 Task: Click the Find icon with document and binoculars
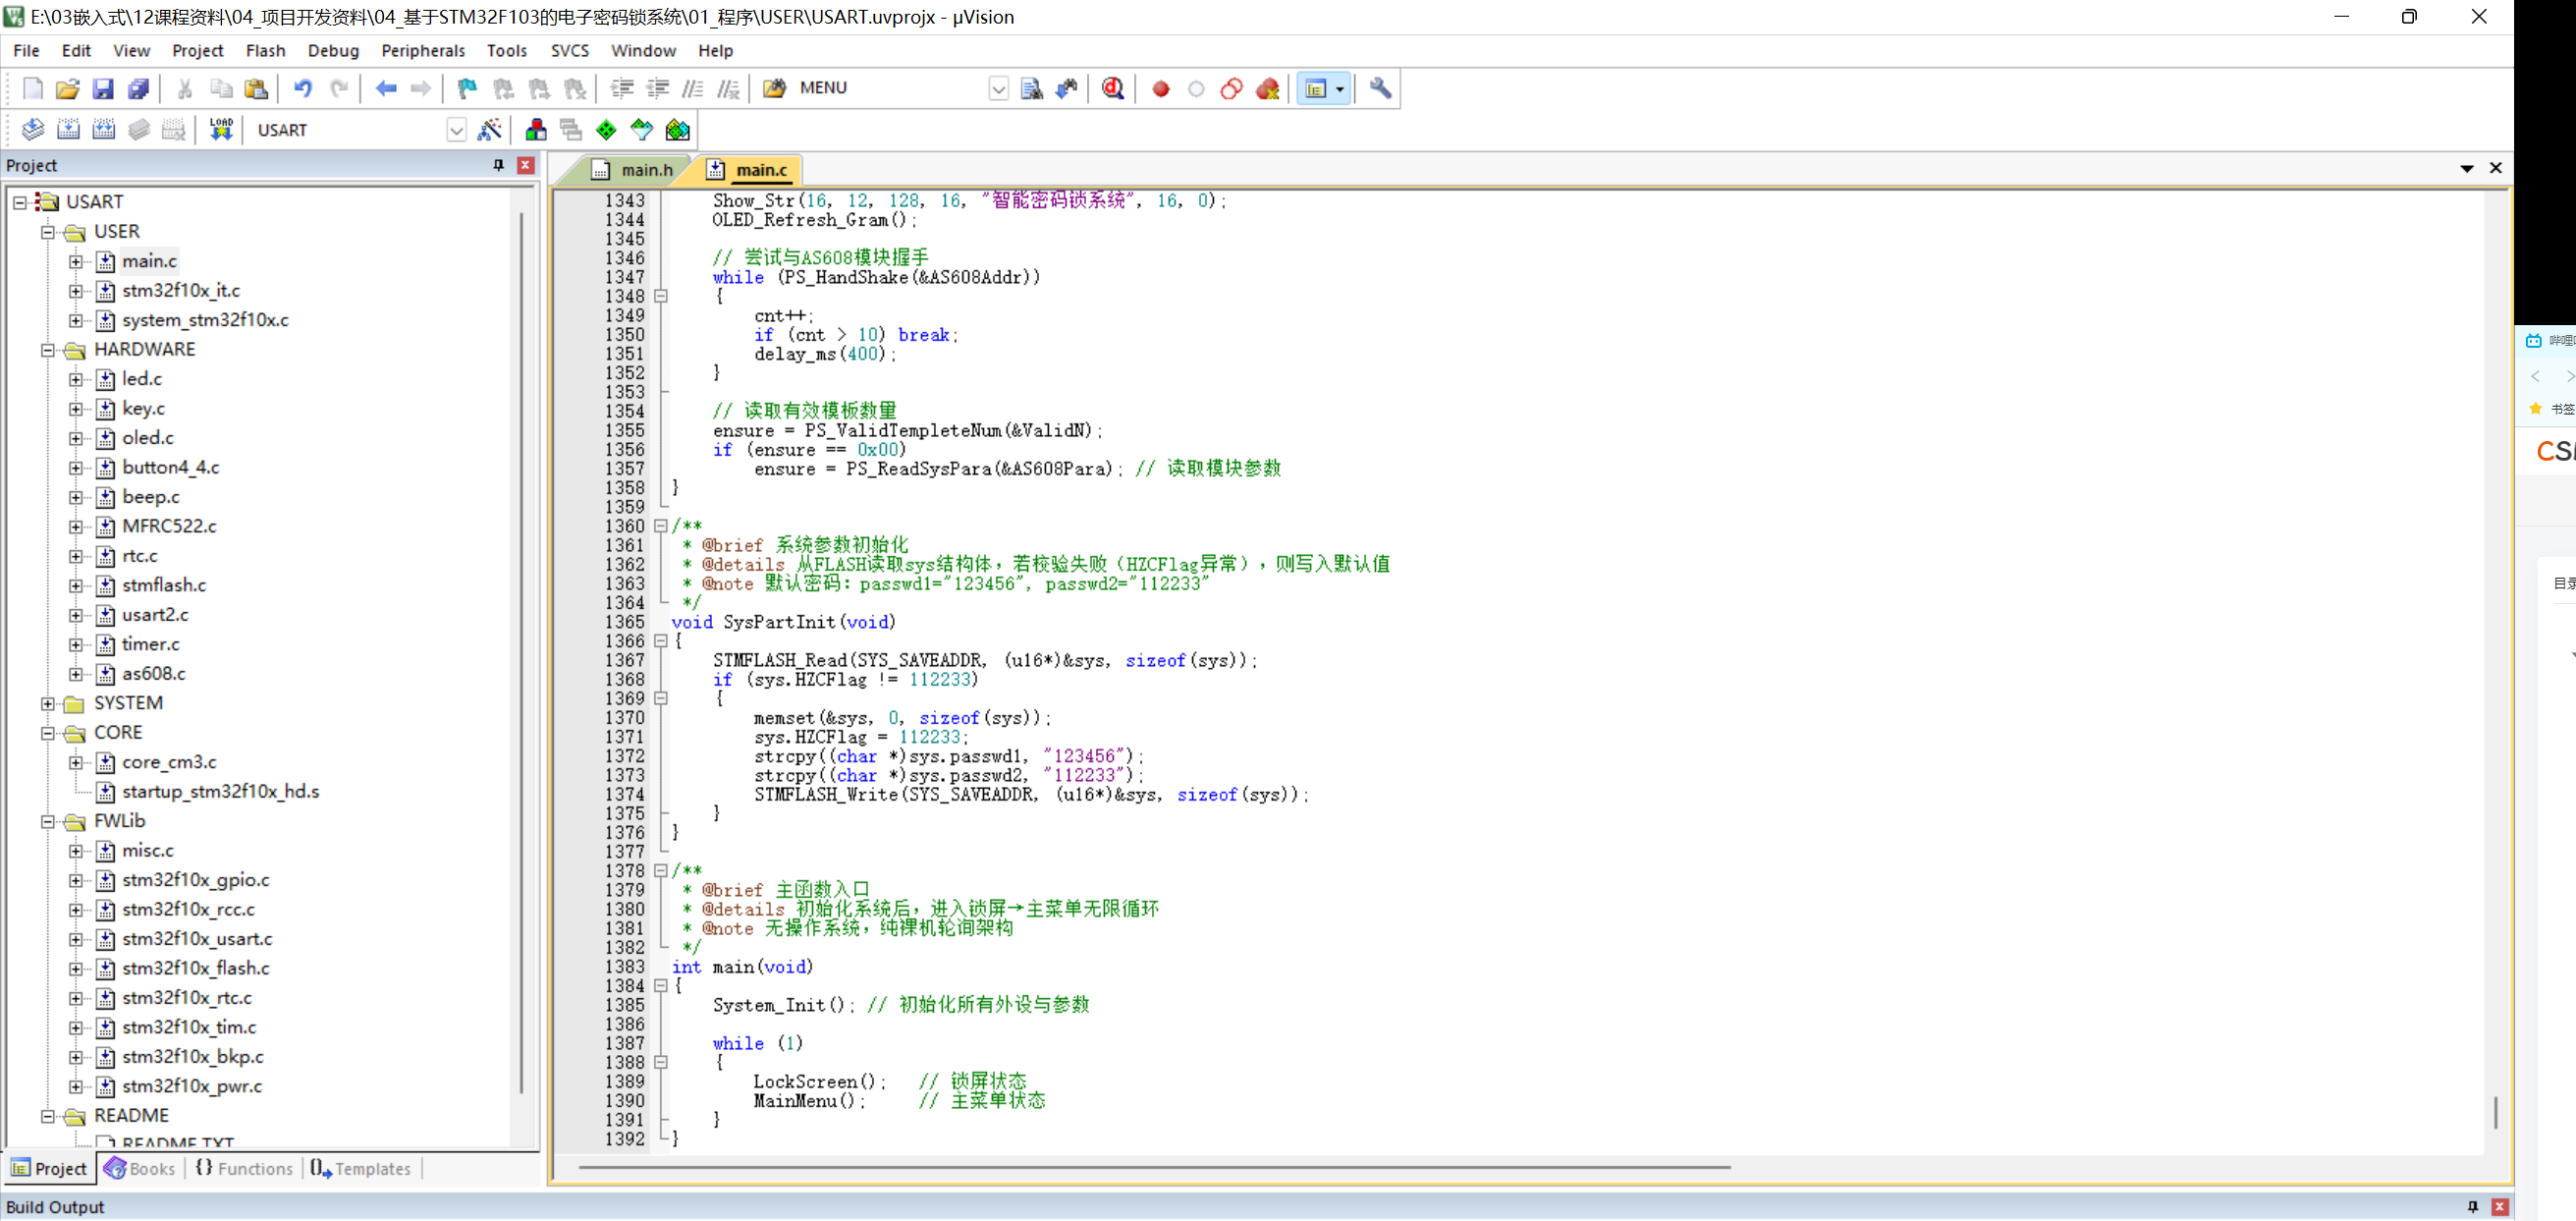(x=1031, y=89)
